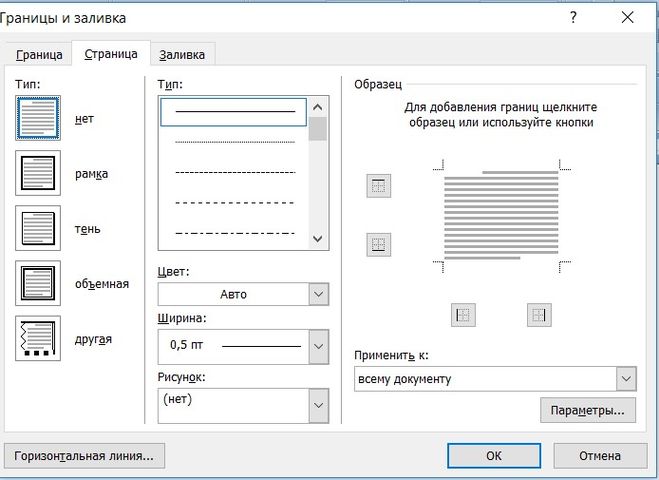Screen dimensions: 659x480
Task: Toggle the left border in the preview
Action: tap(463, 314)
